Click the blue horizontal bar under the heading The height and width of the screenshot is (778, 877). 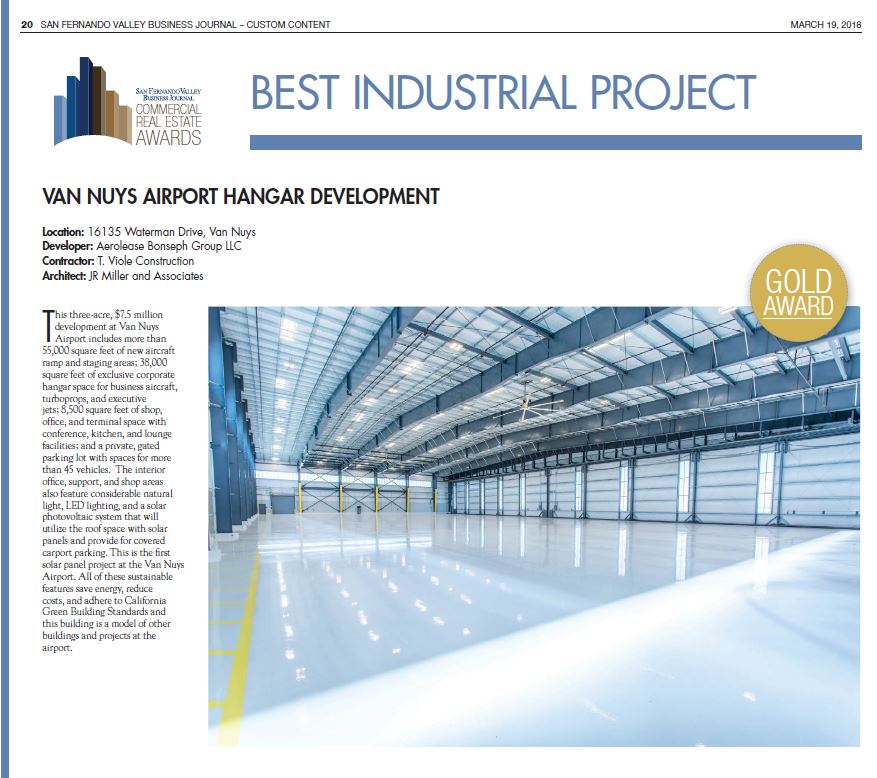tap(555, 143)
